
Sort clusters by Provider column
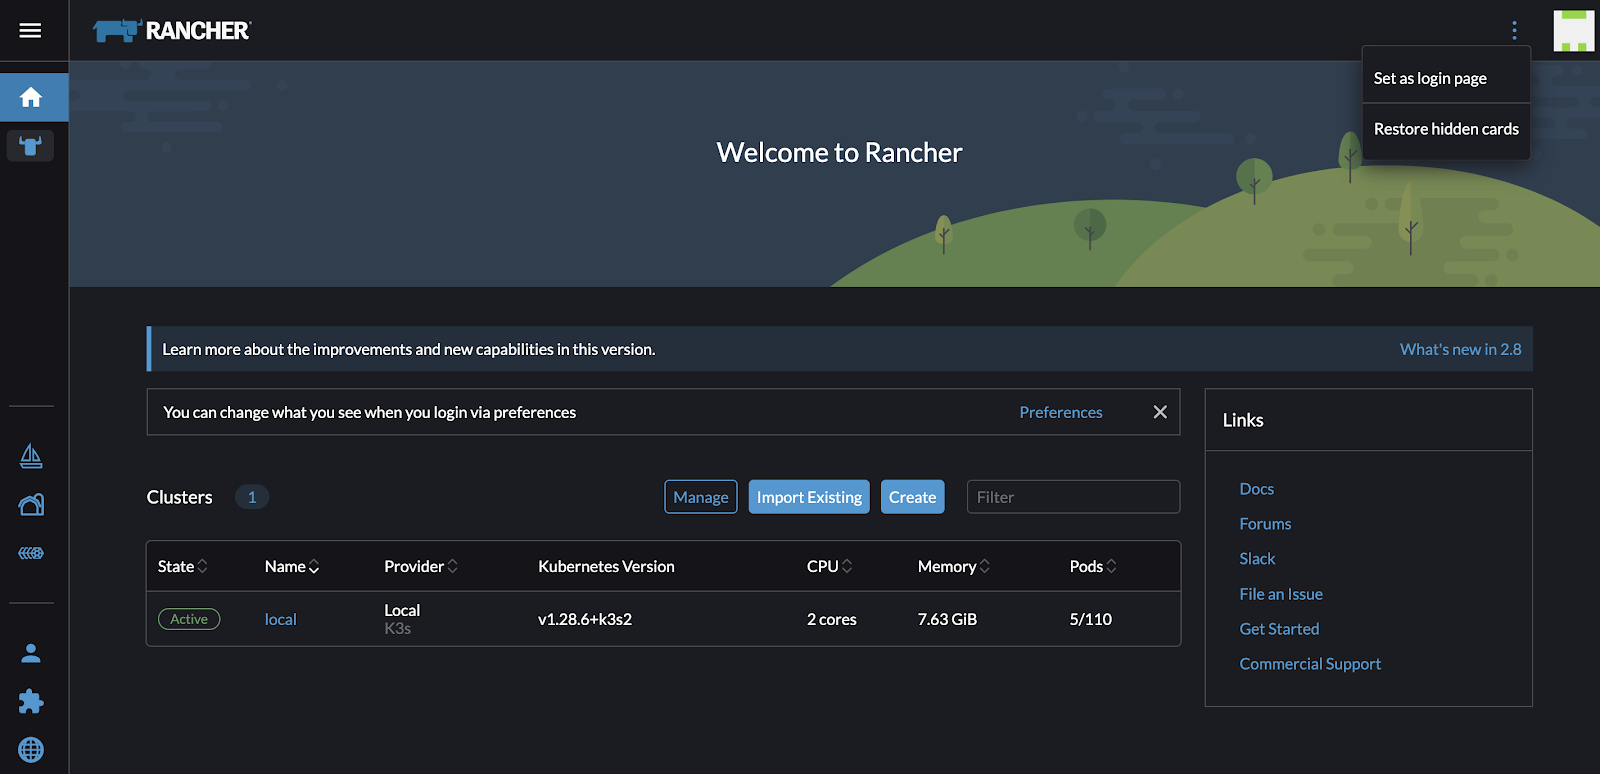point(421,566)
